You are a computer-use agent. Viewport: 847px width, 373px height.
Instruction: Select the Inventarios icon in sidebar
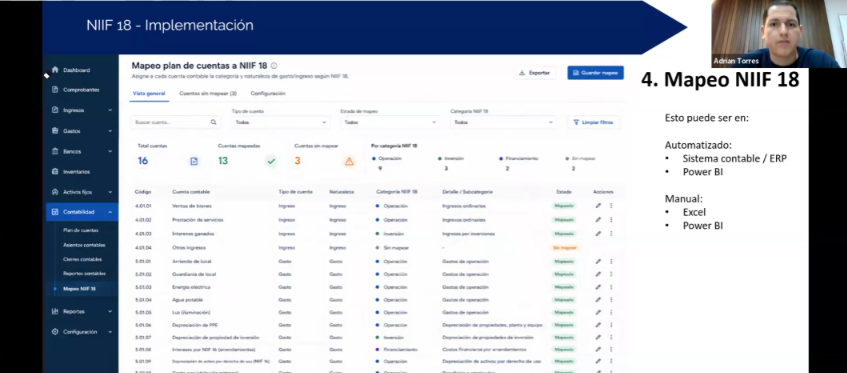(55, 172)
